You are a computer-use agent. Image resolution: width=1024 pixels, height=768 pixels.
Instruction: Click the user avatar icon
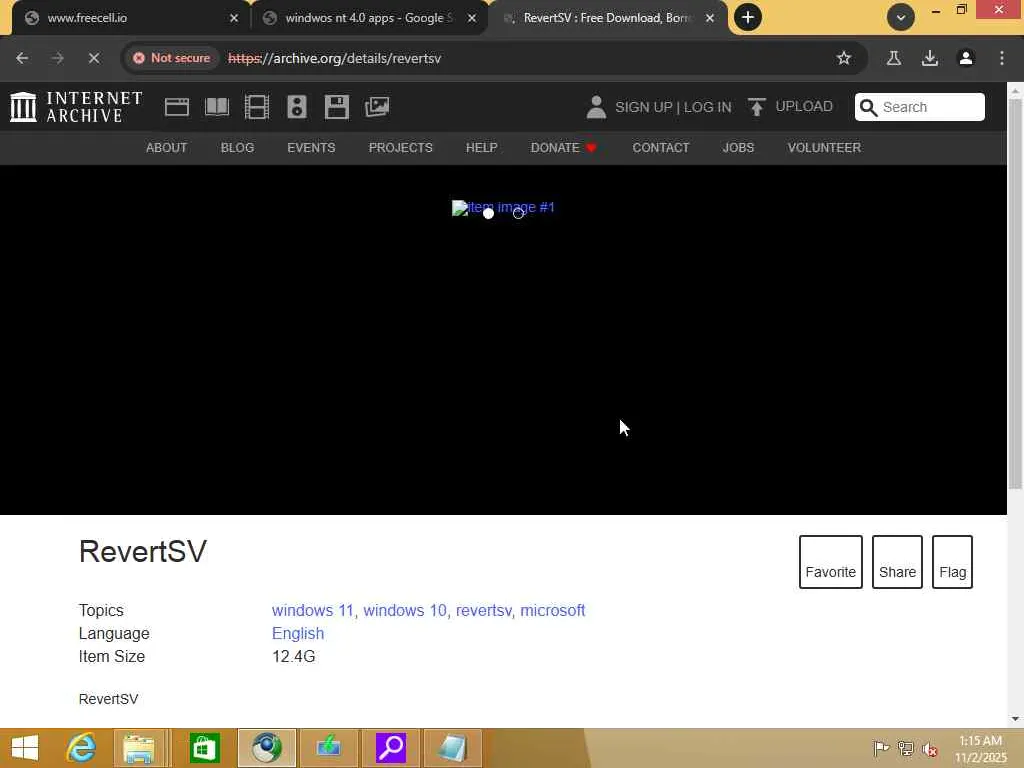coord(596,107)
